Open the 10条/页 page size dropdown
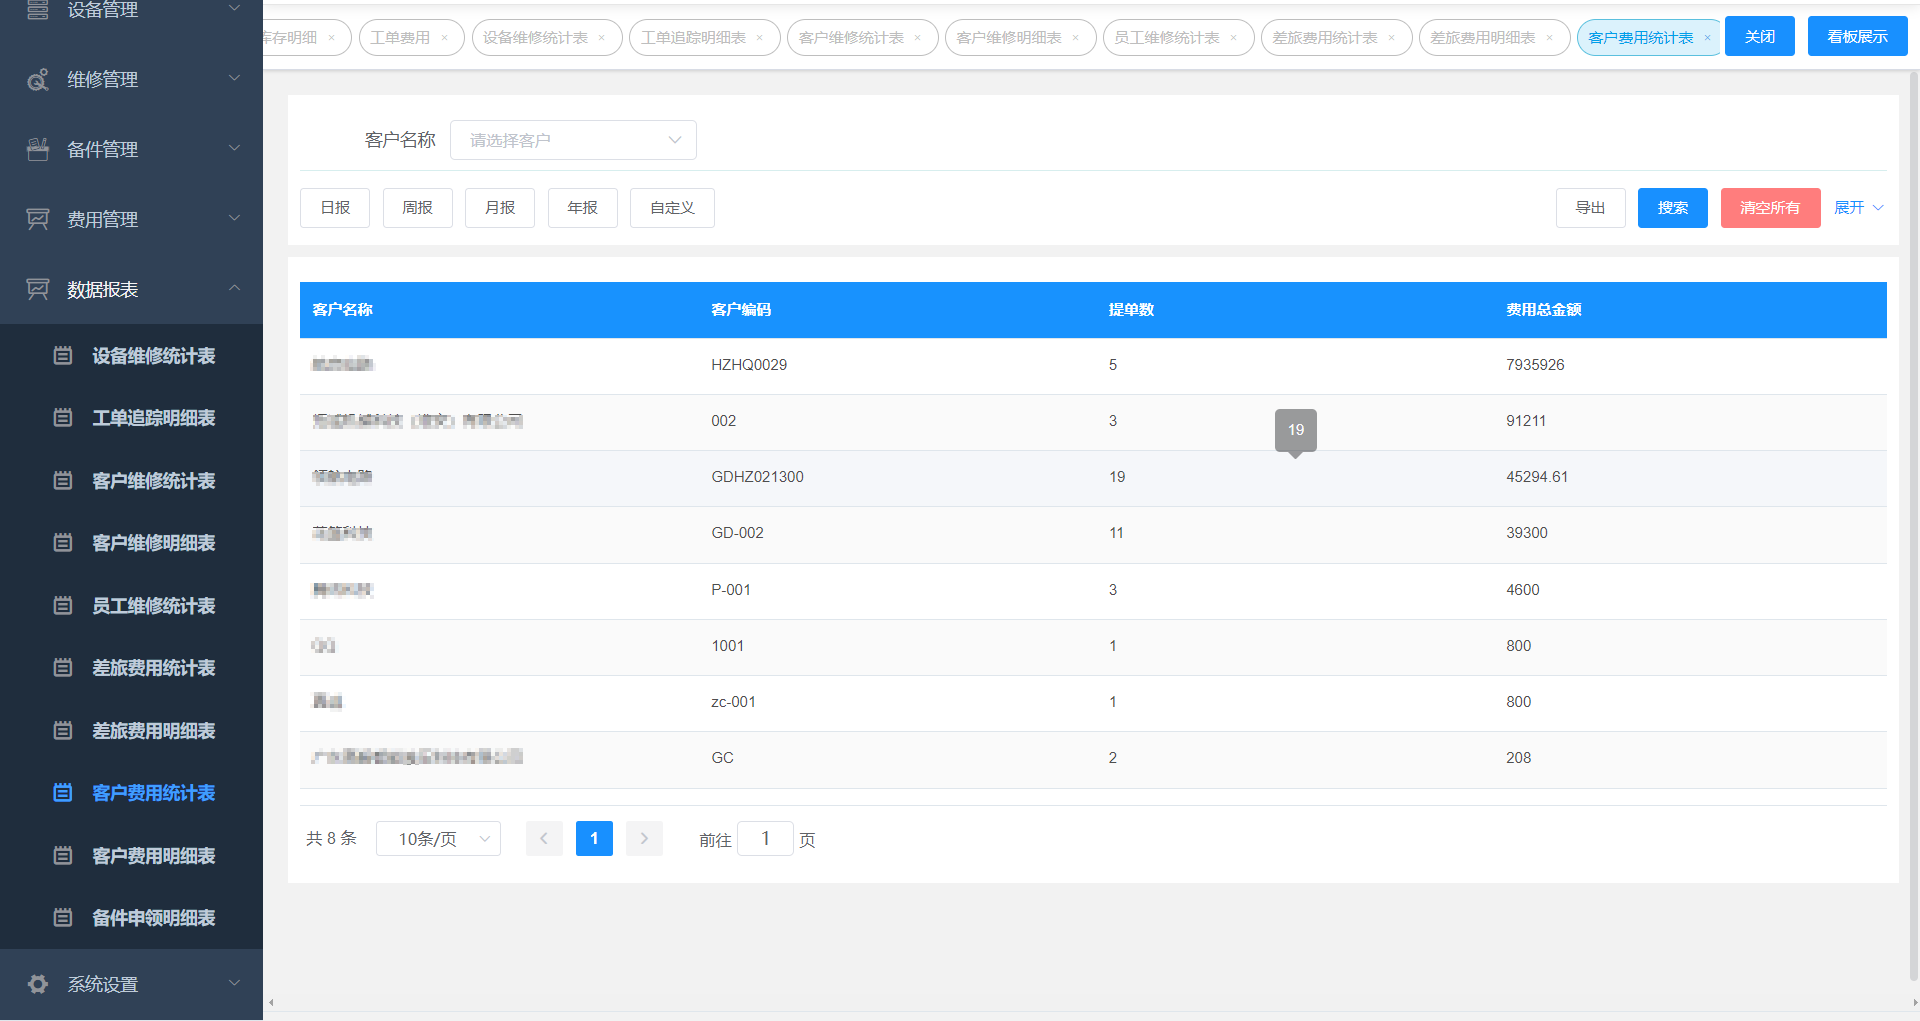This screenshot has height=1021, width=1920. tap(438, 839)
